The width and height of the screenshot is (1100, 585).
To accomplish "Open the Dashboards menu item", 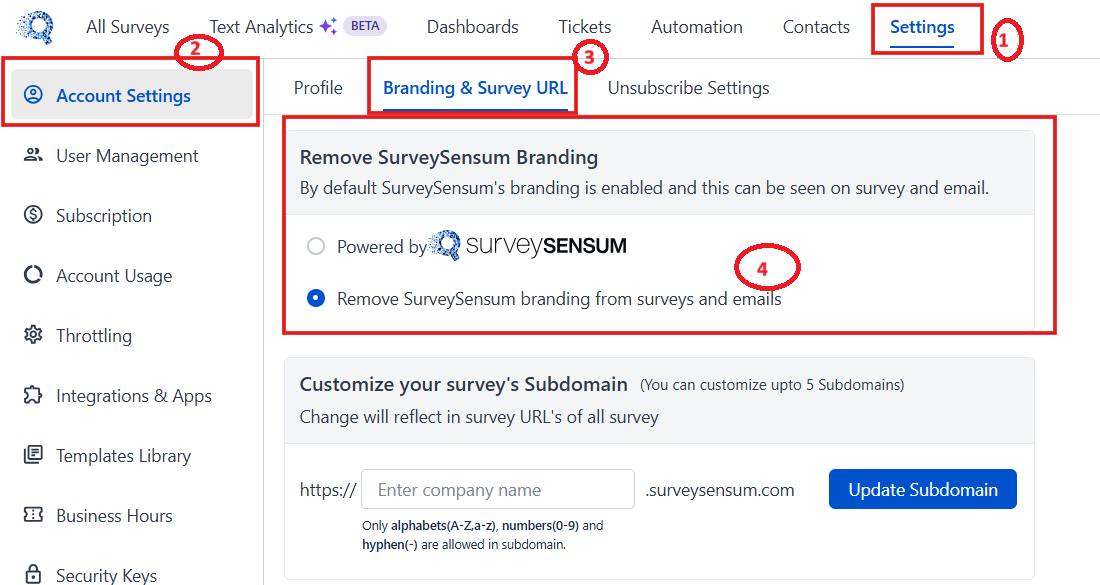I will click(472, 27).
